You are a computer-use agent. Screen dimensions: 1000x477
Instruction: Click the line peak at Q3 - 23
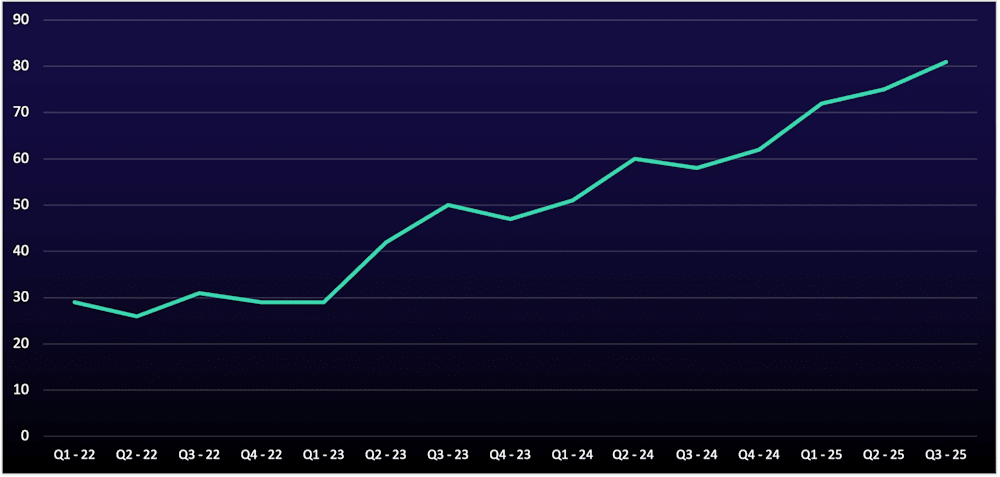point(448,205)
